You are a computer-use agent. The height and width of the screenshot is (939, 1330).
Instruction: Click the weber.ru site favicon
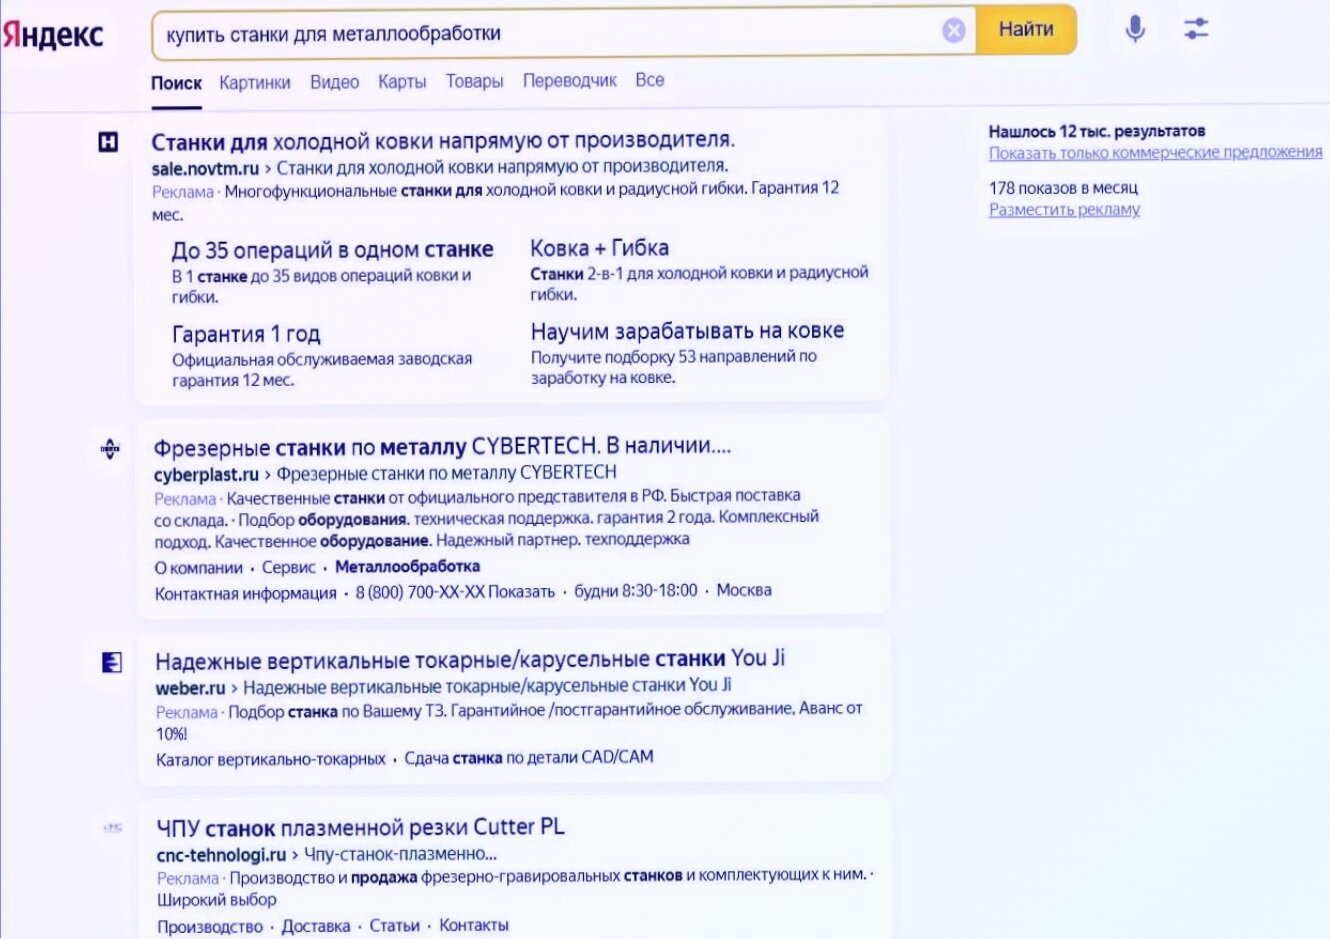pos(108,660)
